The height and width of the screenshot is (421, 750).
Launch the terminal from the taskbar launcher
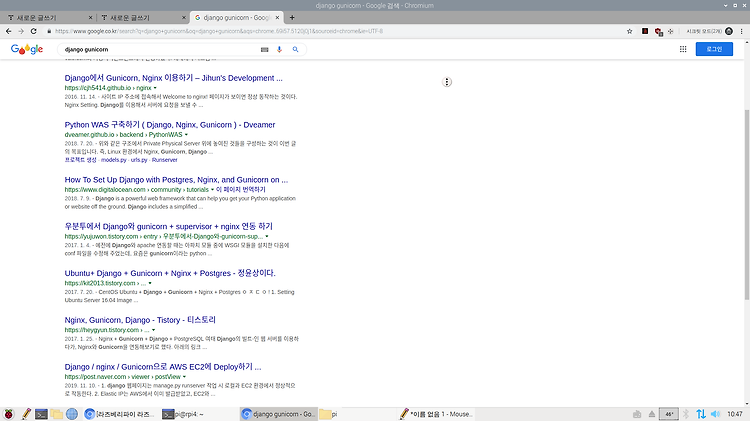tap(41, 414)
